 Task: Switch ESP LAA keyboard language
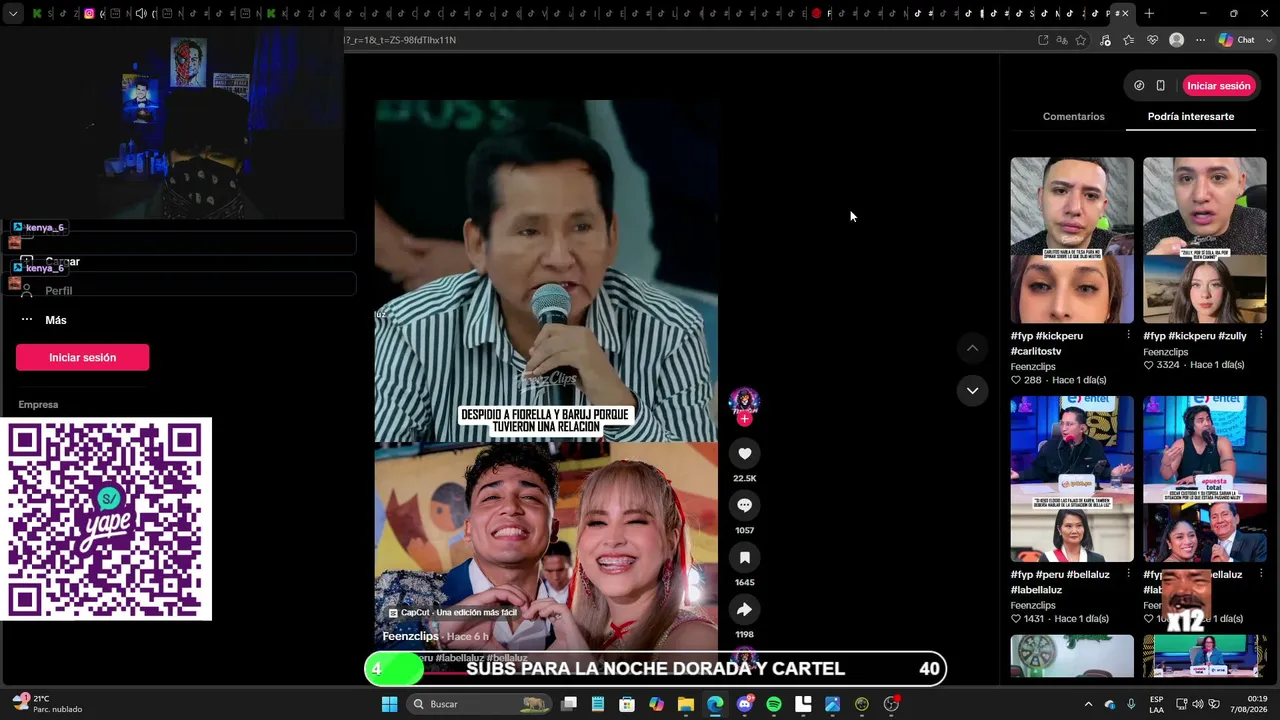tap(1156, 704)
